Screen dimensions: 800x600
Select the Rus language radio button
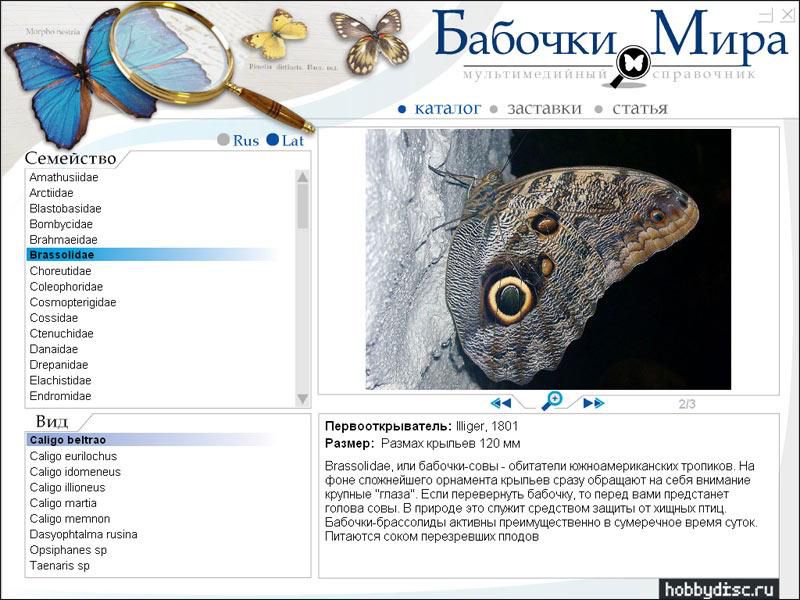224,141
